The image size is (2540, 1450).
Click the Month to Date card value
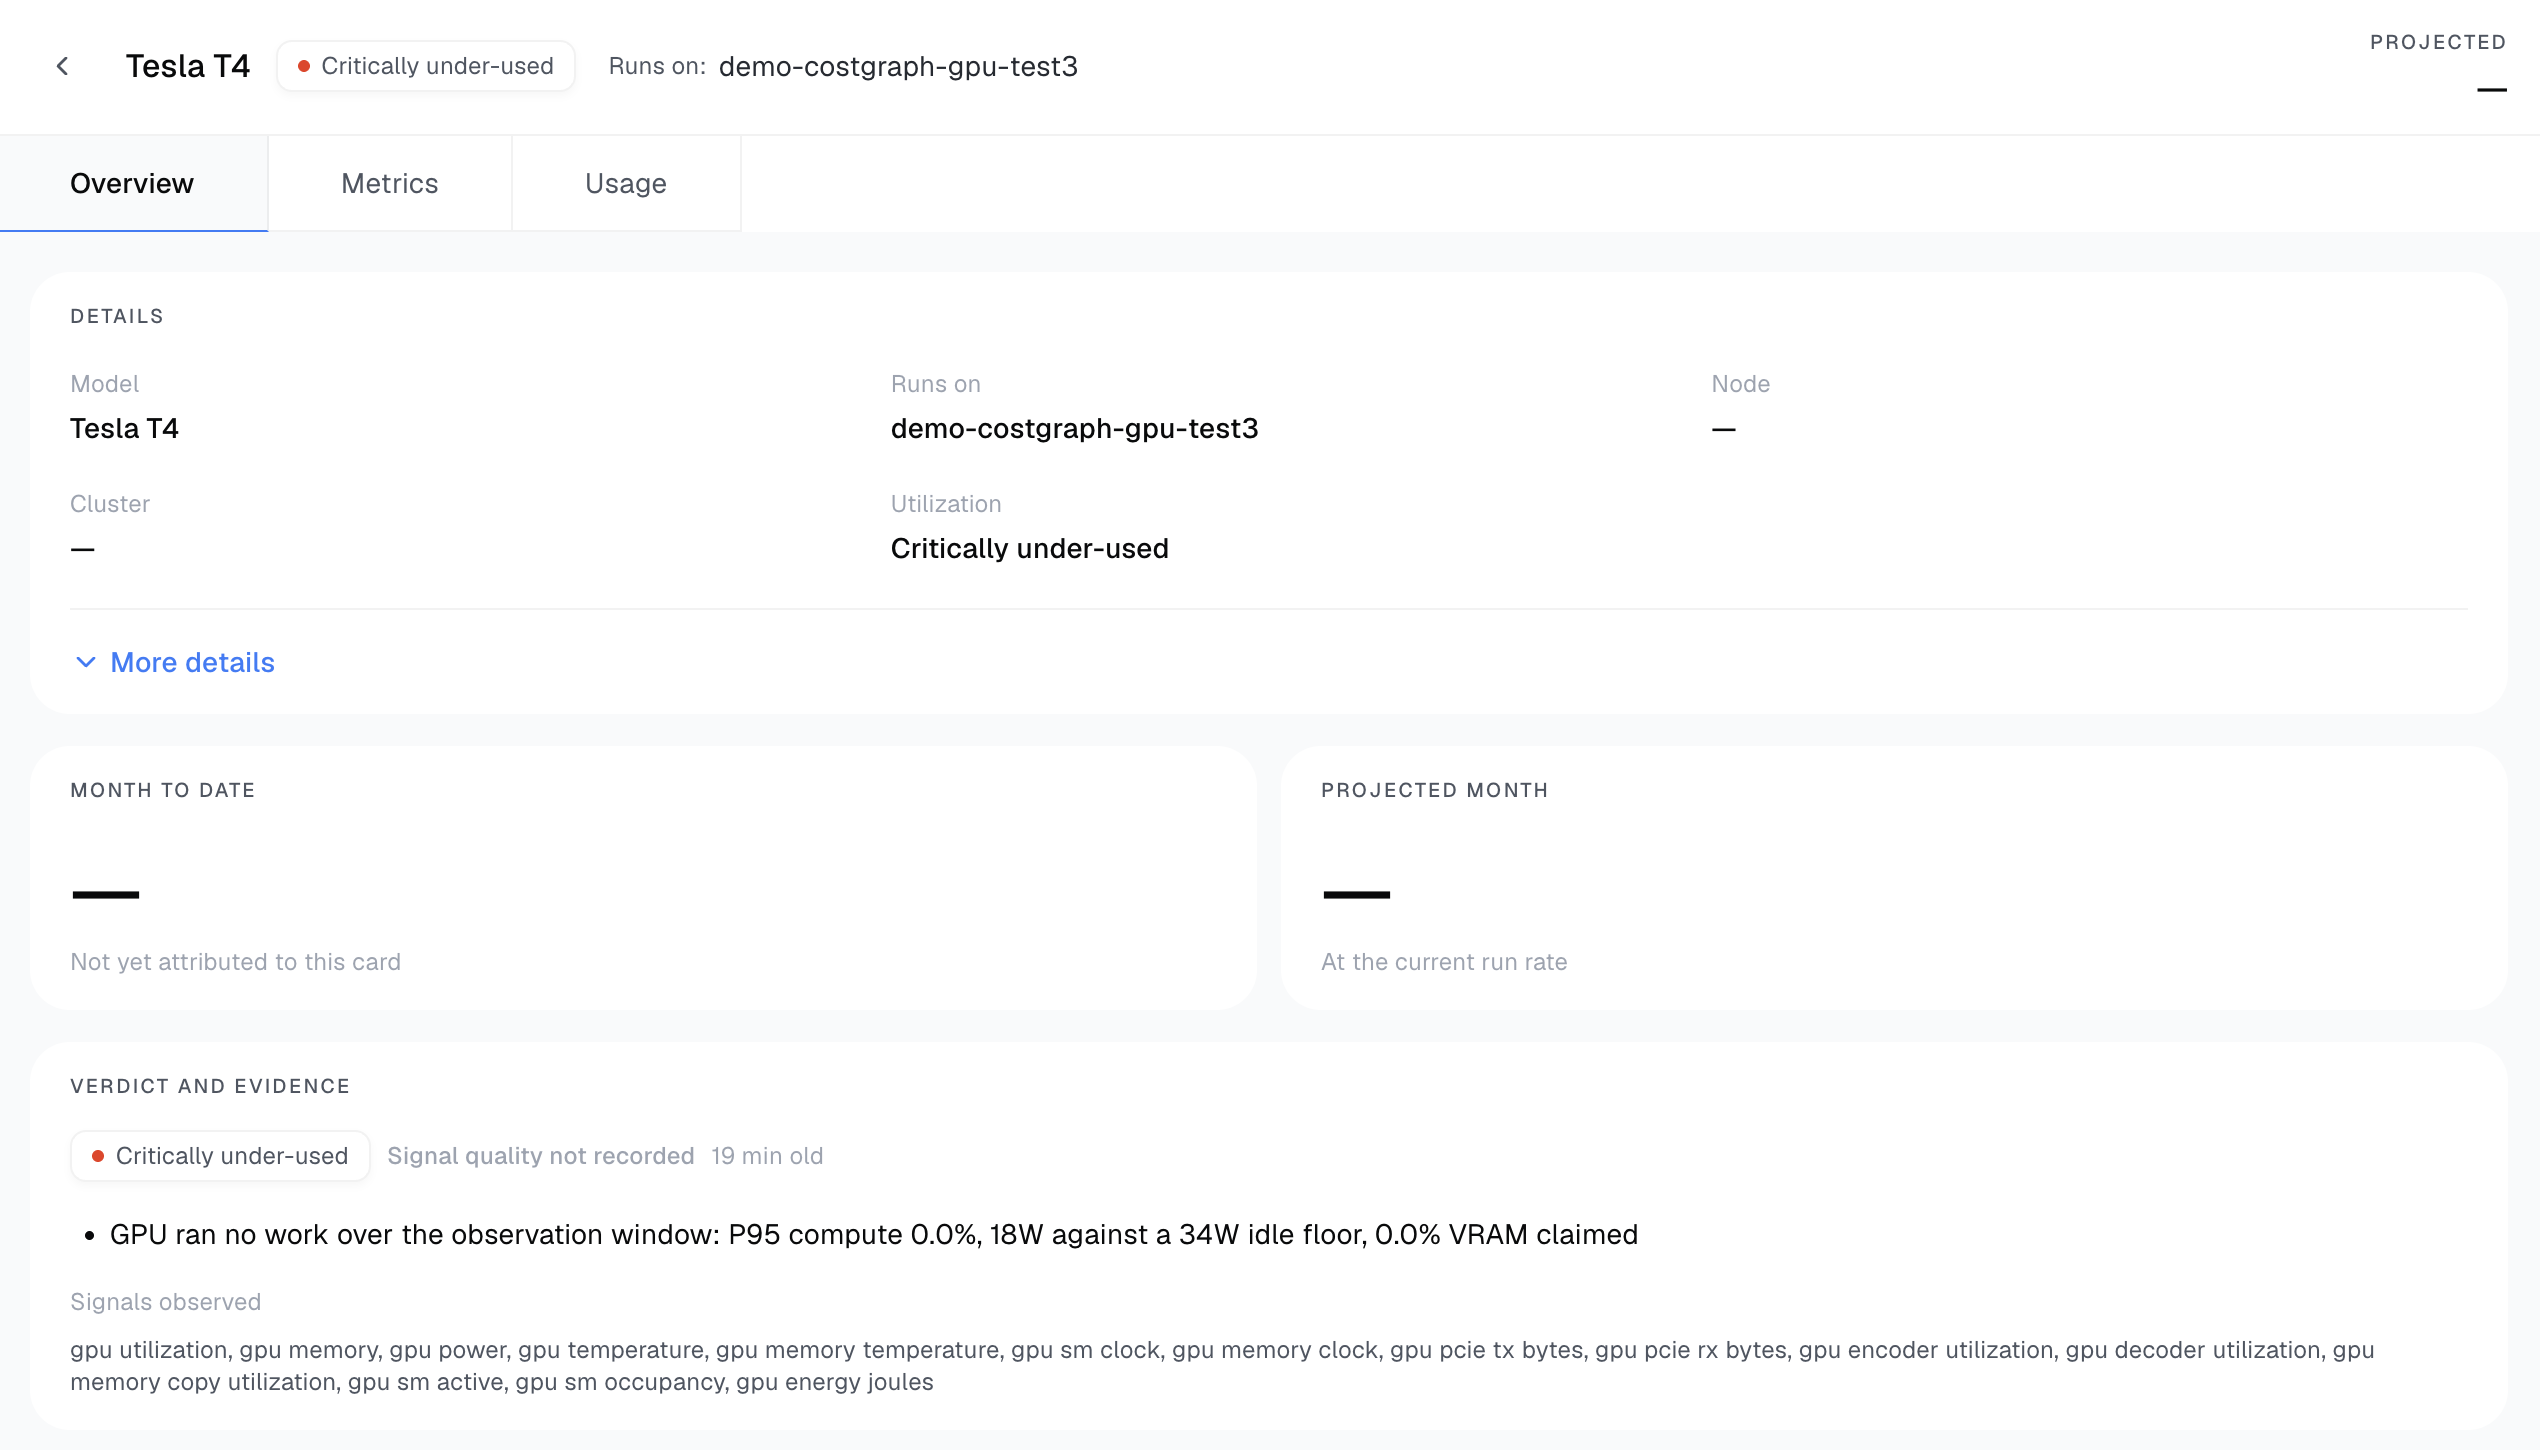coord(105,894)
